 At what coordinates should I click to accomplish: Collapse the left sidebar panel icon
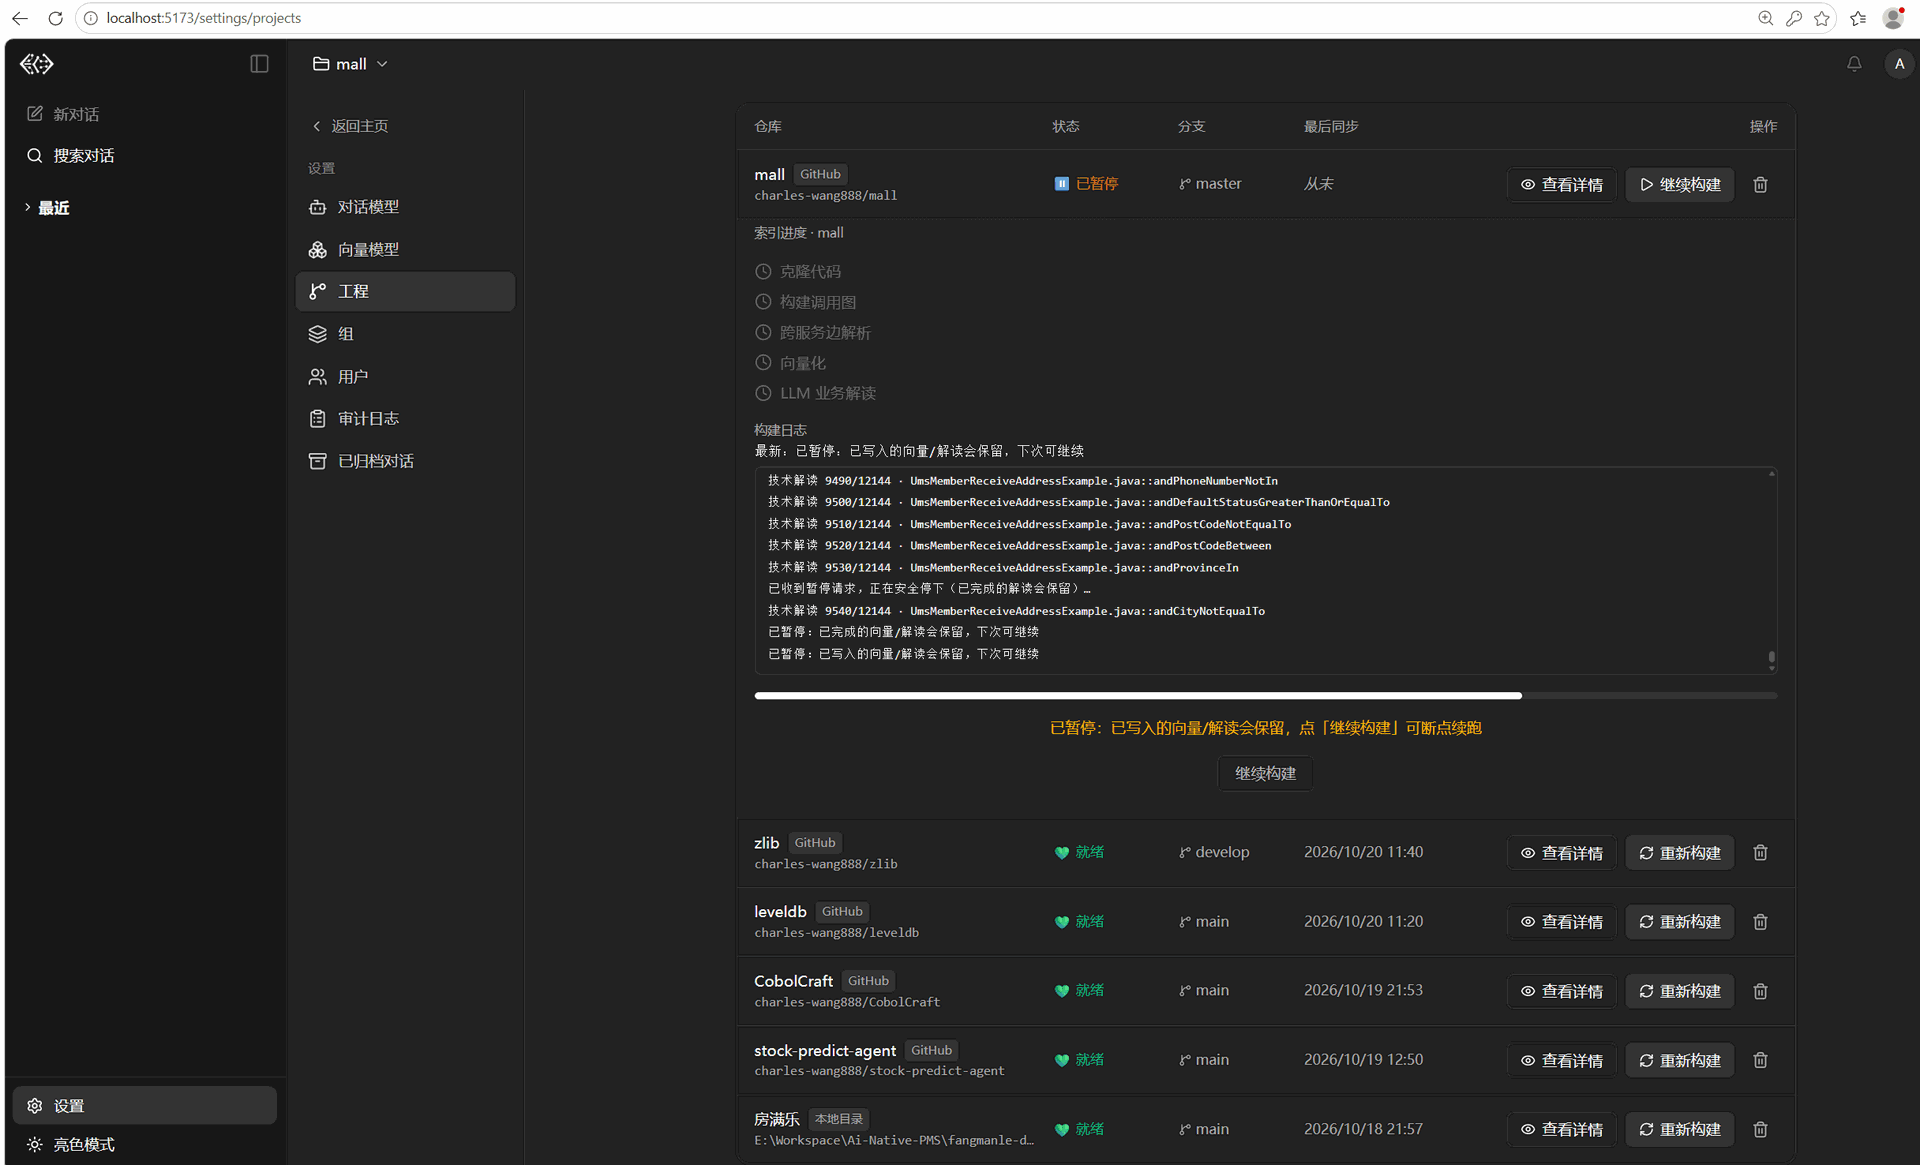point(259,64)
